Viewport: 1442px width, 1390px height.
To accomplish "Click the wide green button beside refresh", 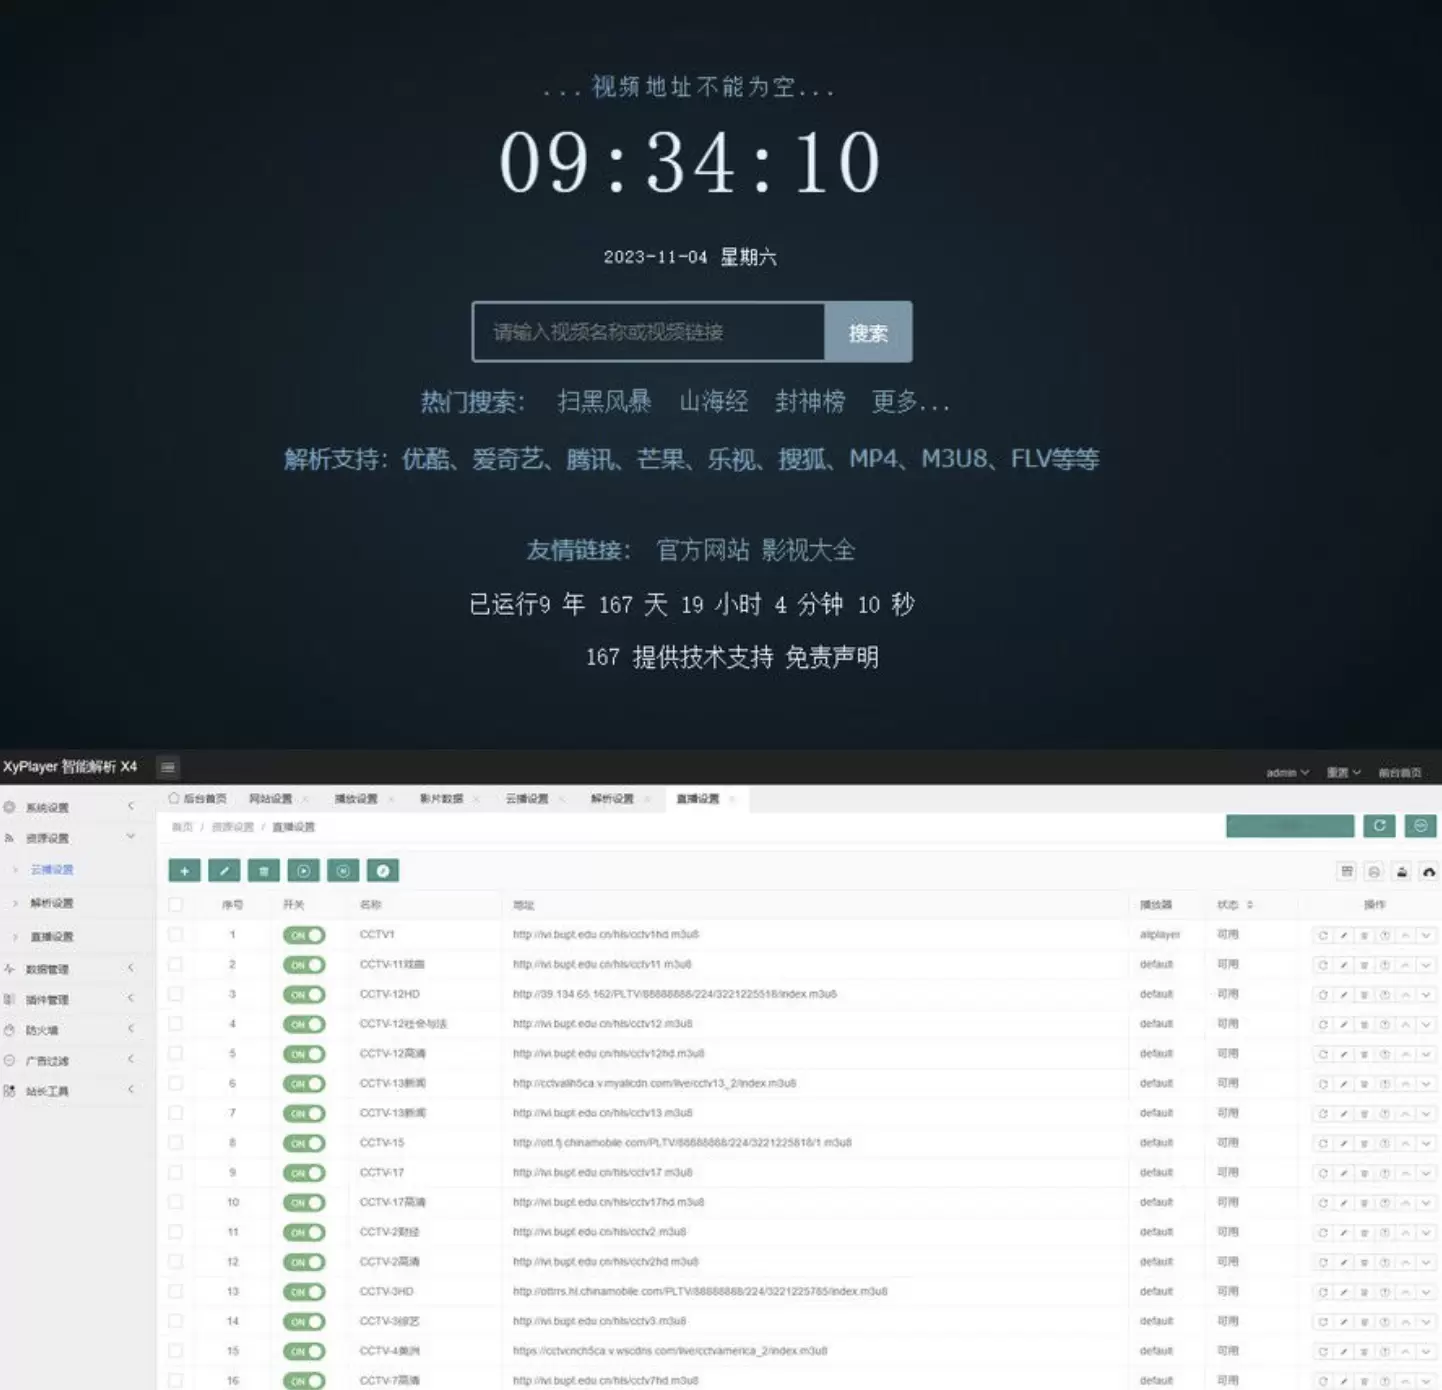I will tap(1290, 826).
